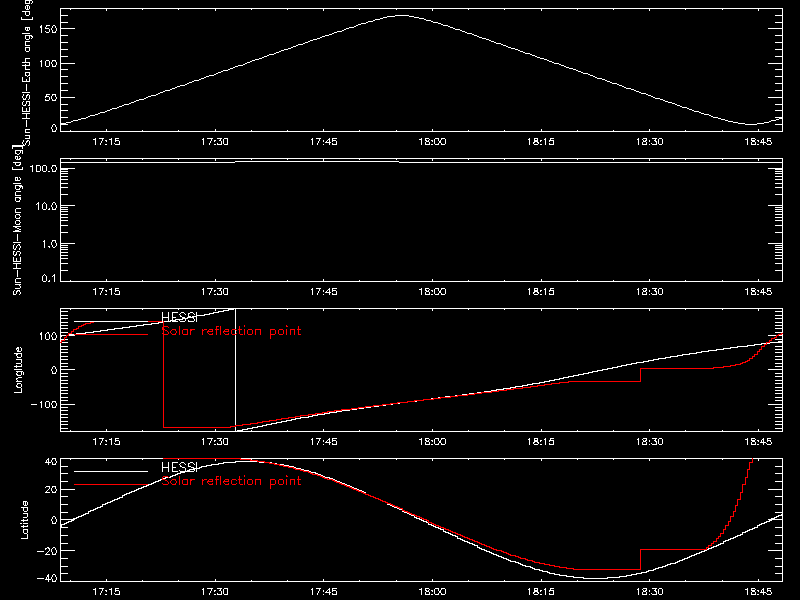Image resolution: width=800 pixels, height=600 pixels.
Task: Click the '50' tick label in the Earth angle plot
Action: (51, 97)
